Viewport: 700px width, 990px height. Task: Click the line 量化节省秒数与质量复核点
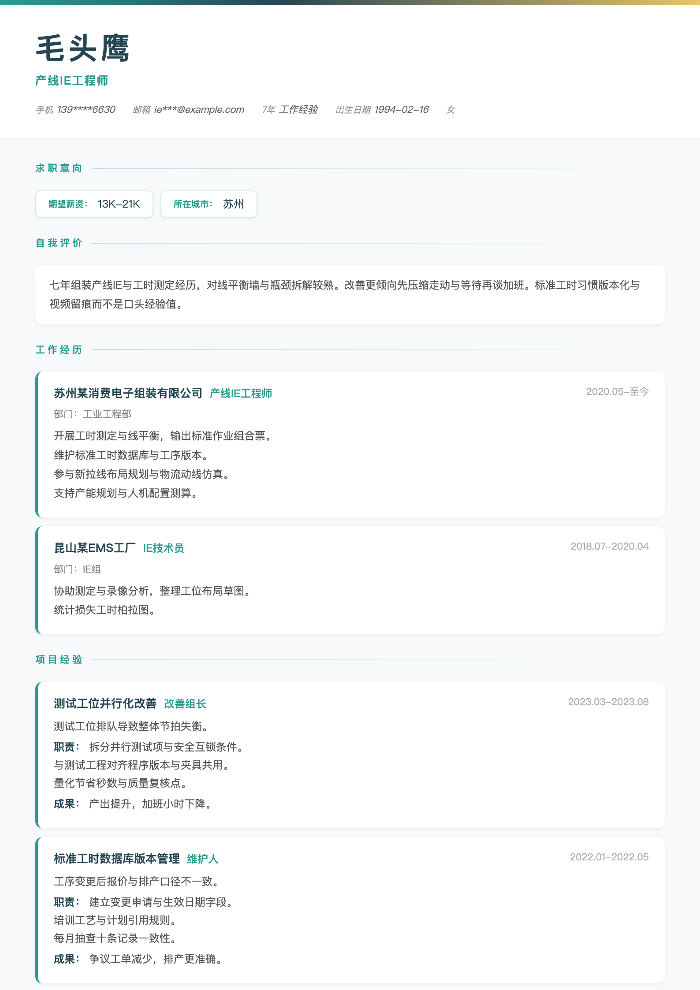(x=121, y=784)
